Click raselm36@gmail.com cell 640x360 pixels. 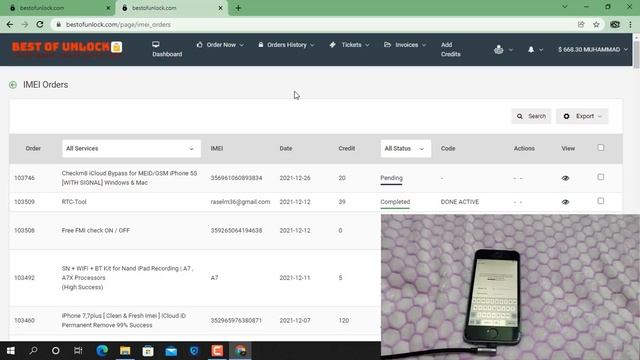point(240,202)
